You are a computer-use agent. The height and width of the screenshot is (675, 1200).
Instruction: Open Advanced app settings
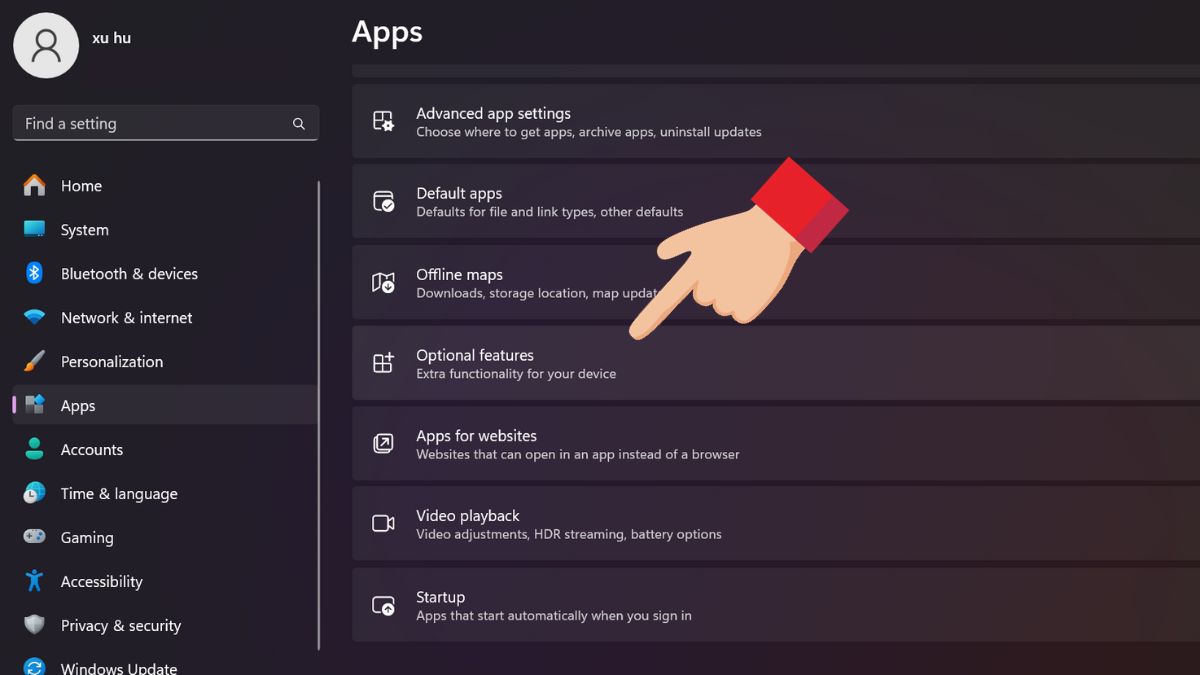pos(776,121)
